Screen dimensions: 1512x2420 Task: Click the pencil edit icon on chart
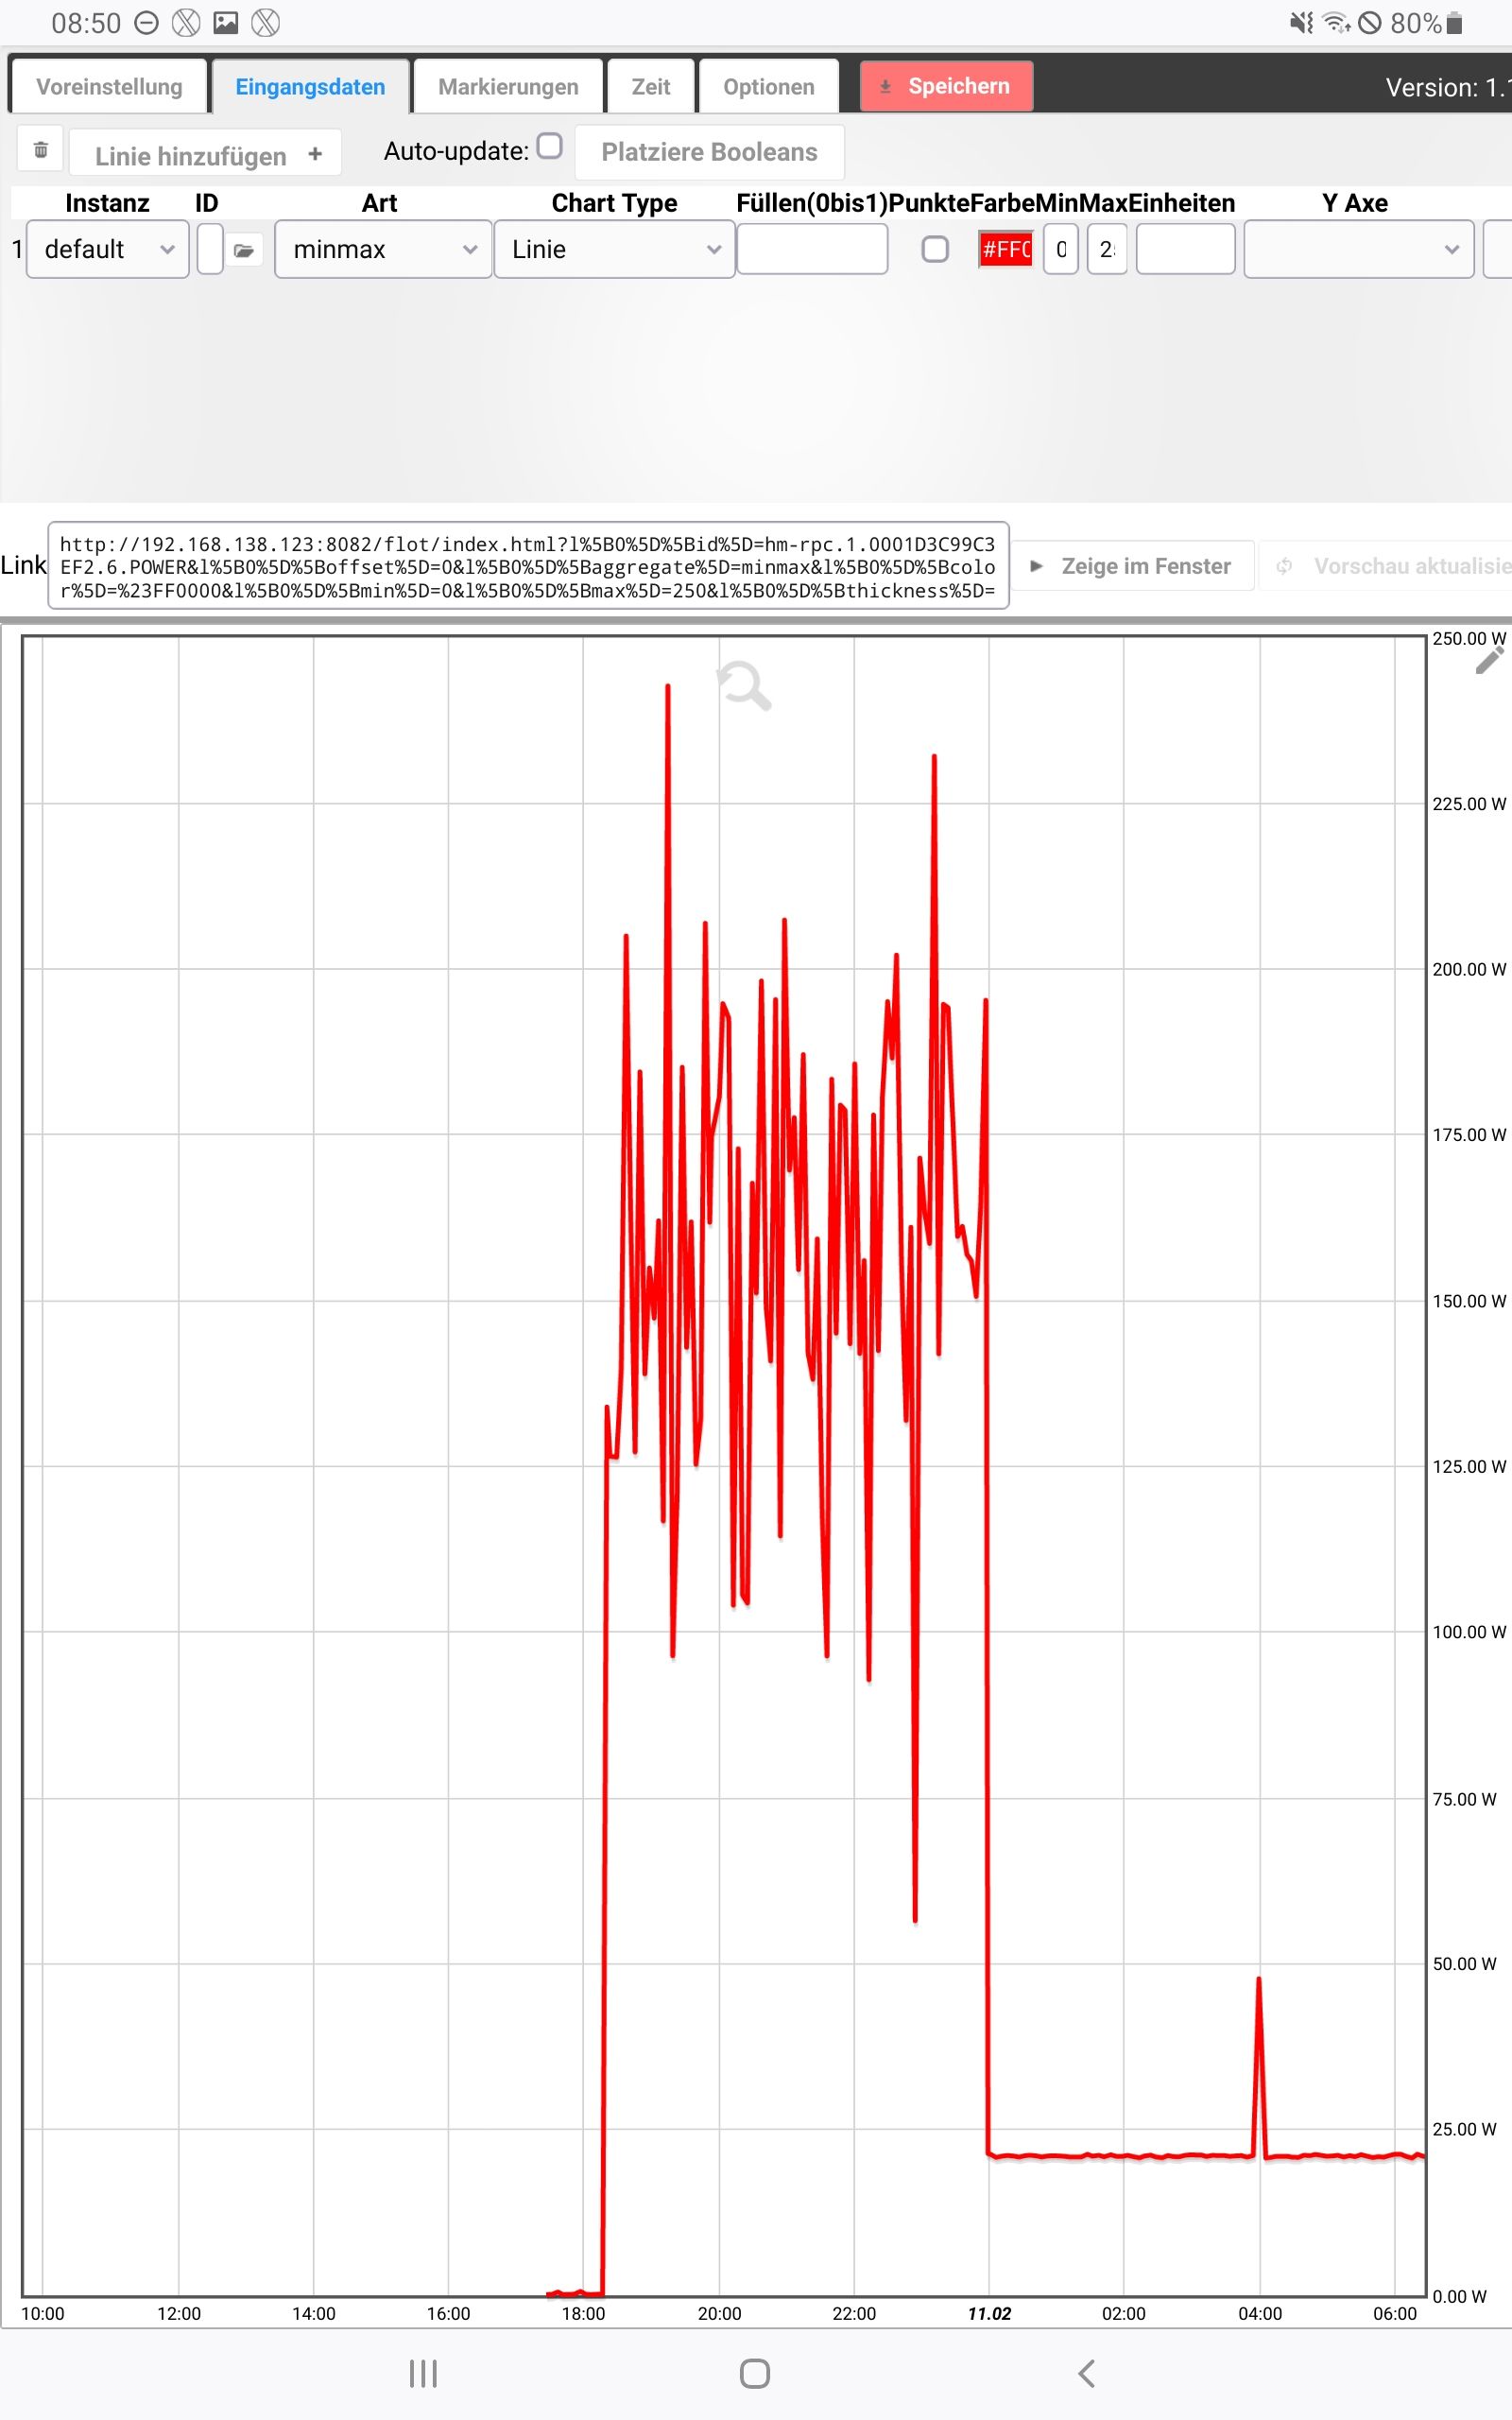1489,661
